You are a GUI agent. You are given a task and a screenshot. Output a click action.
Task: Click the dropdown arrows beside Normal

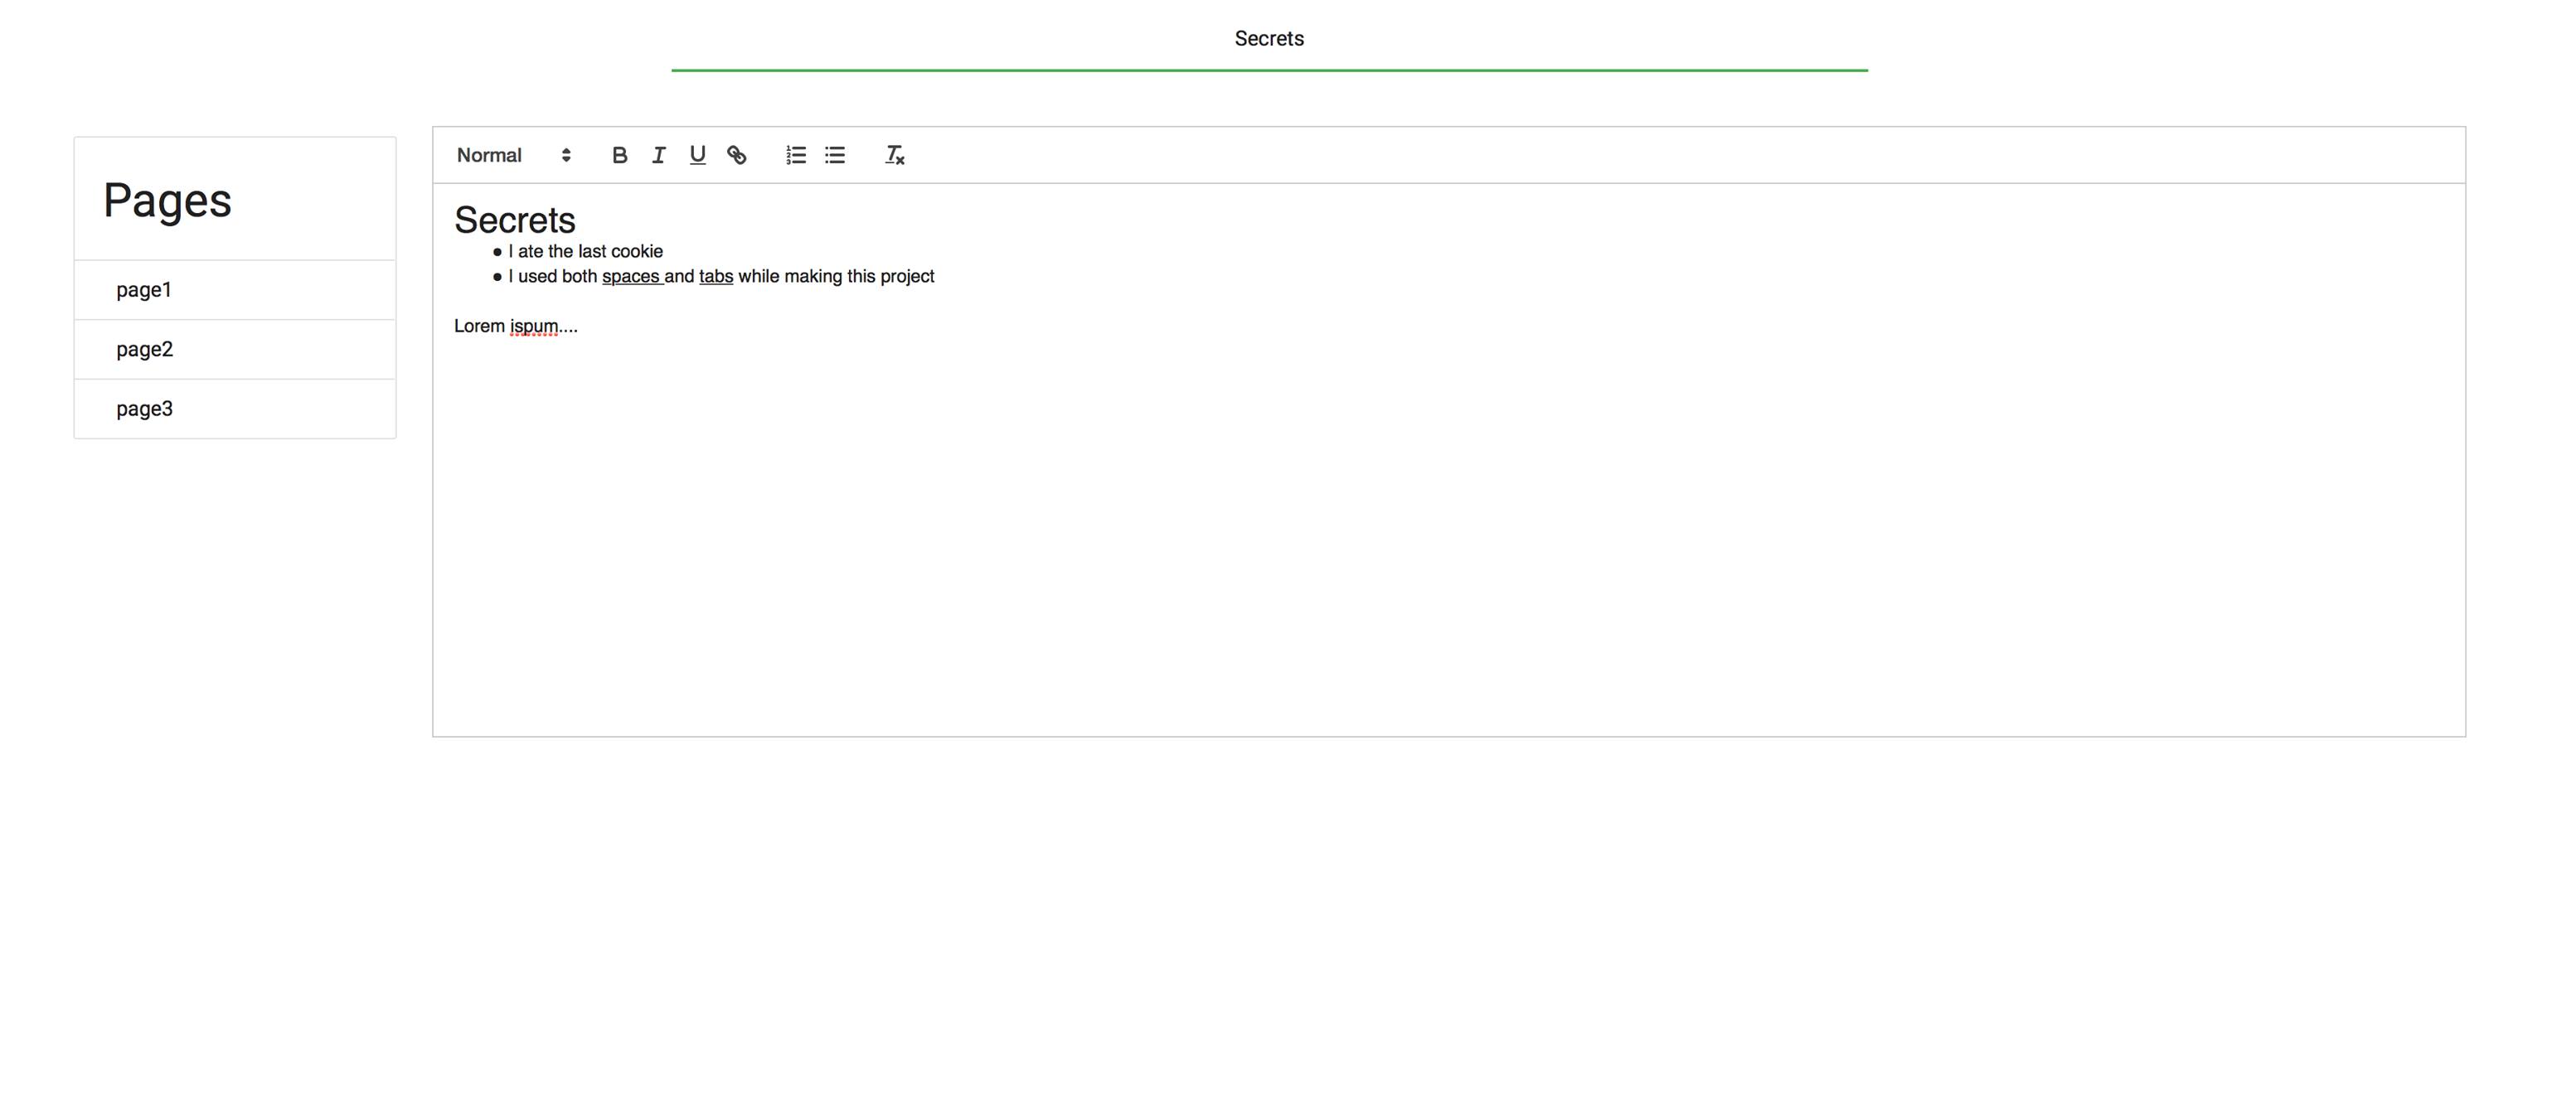(x=566, y=155)
